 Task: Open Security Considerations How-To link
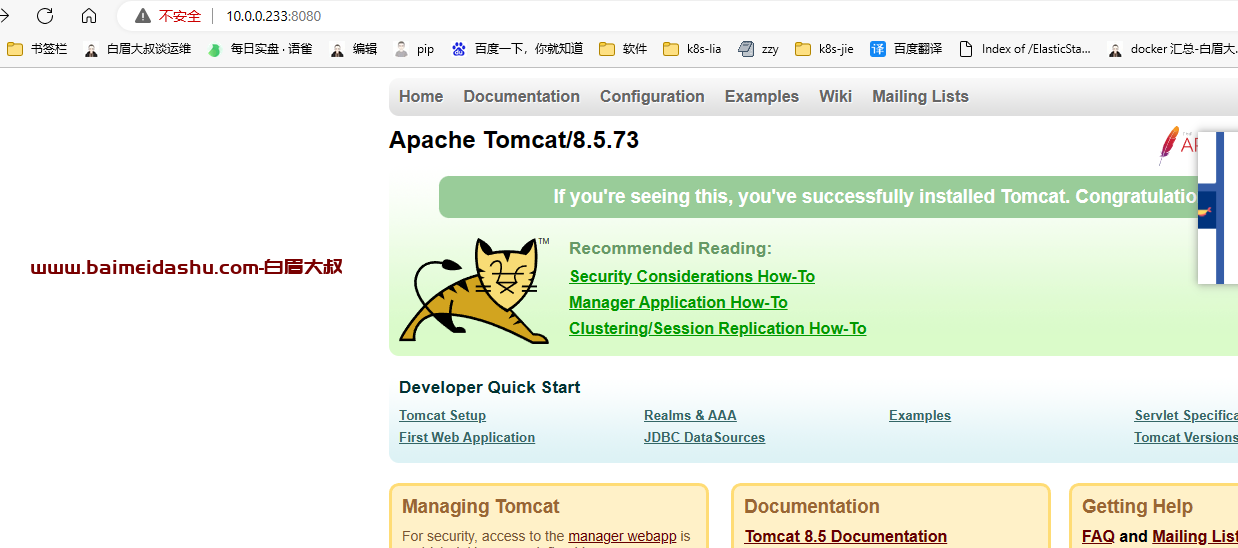(692, 276)
